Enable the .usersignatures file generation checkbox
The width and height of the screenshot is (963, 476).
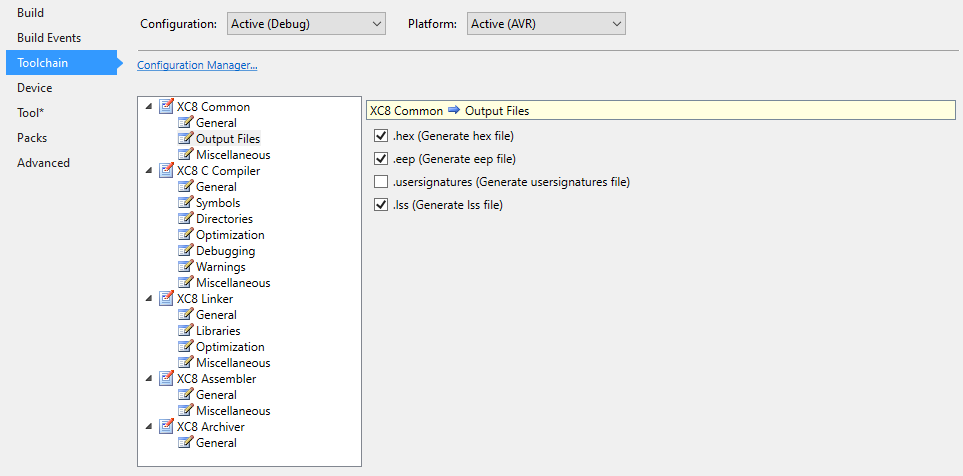click(x=380, y=182)
